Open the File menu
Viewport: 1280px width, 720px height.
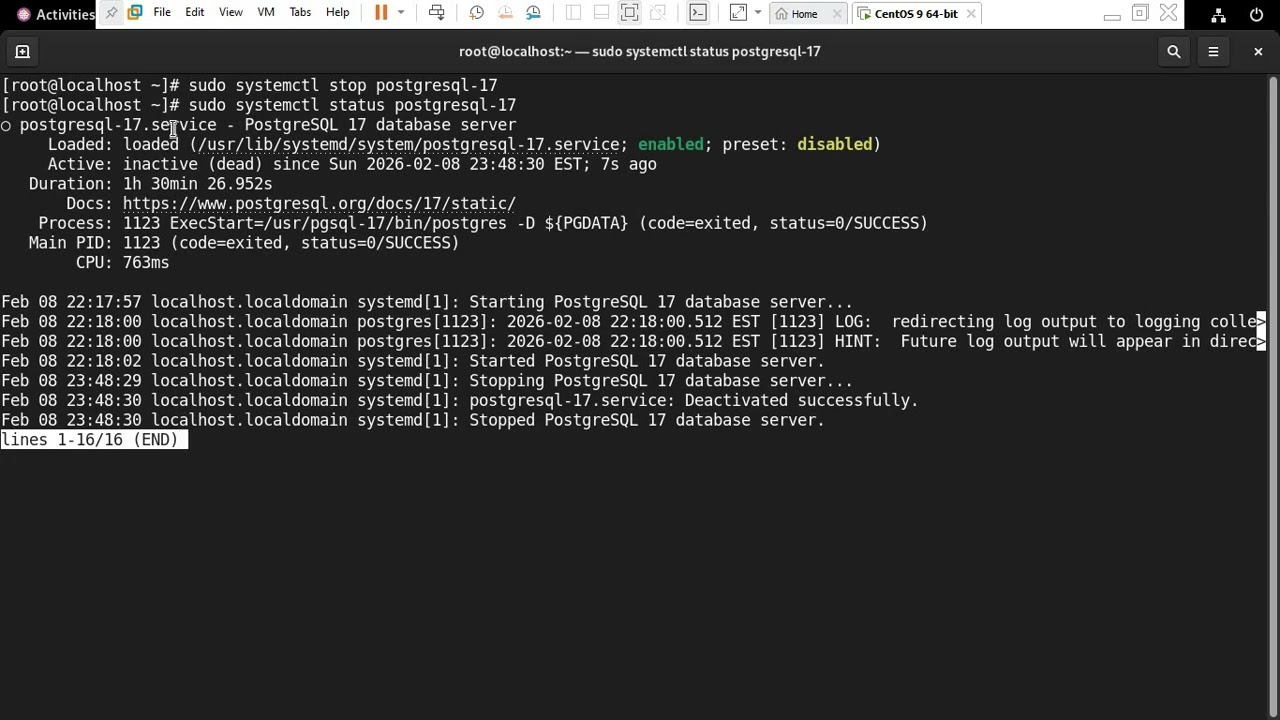click(162, 13)
